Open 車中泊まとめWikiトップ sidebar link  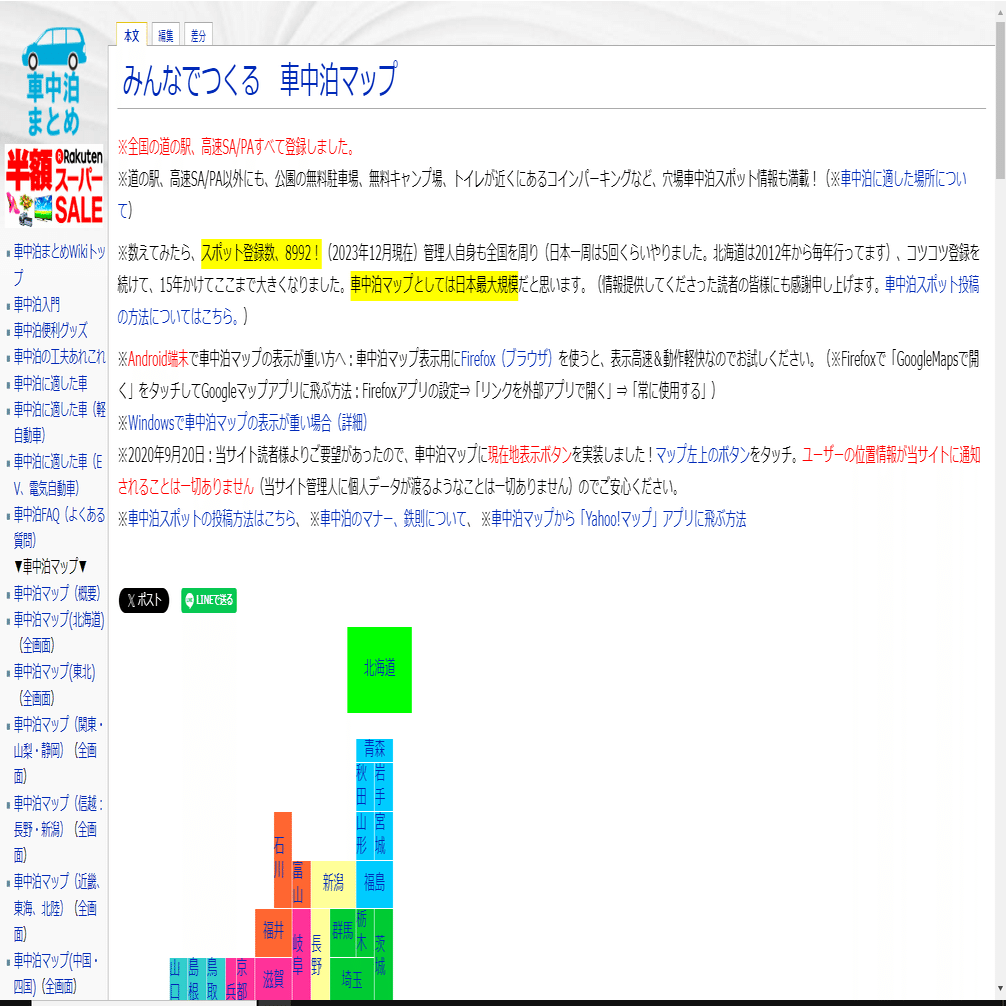(x=59, y=264)
